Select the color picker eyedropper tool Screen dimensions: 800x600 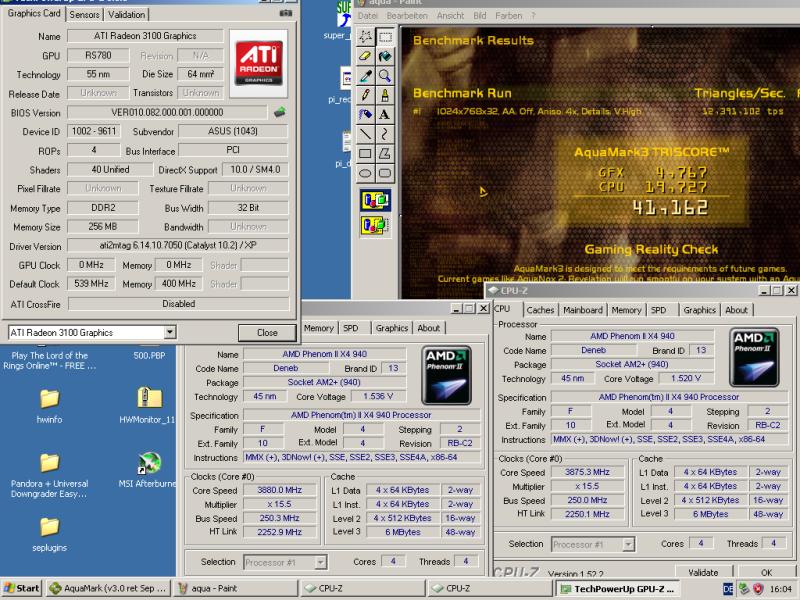365,76
